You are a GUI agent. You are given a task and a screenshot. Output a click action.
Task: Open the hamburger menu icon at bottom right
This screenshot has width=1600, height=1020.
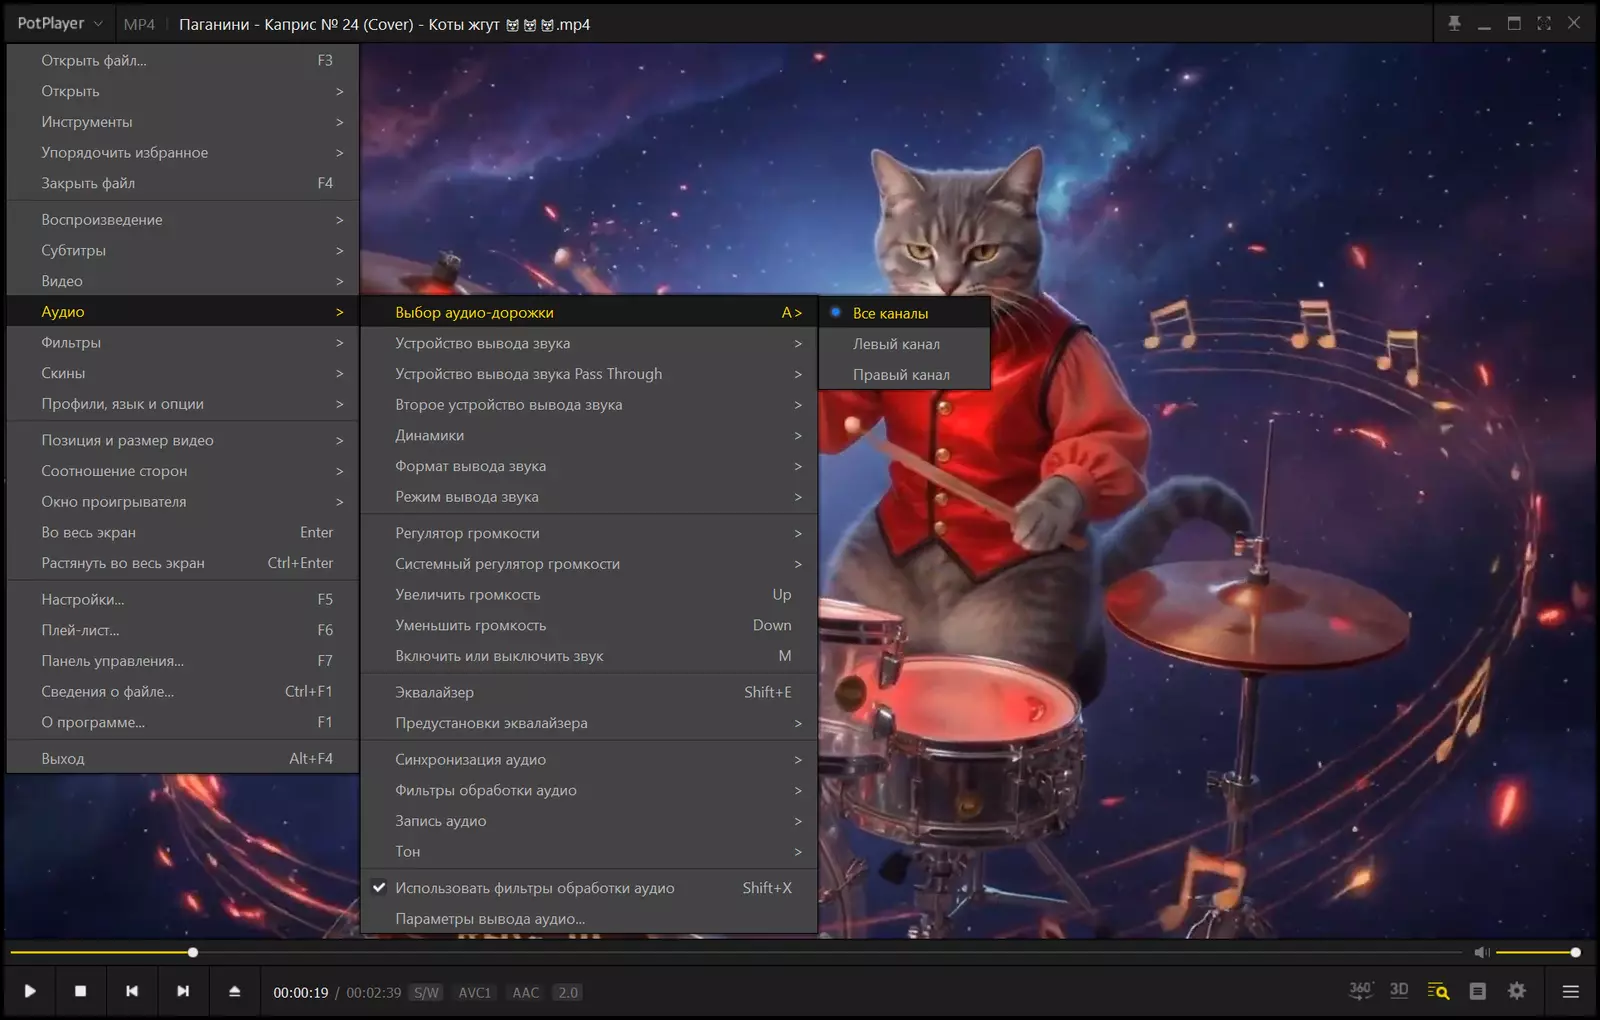(x=1571, y=991)
